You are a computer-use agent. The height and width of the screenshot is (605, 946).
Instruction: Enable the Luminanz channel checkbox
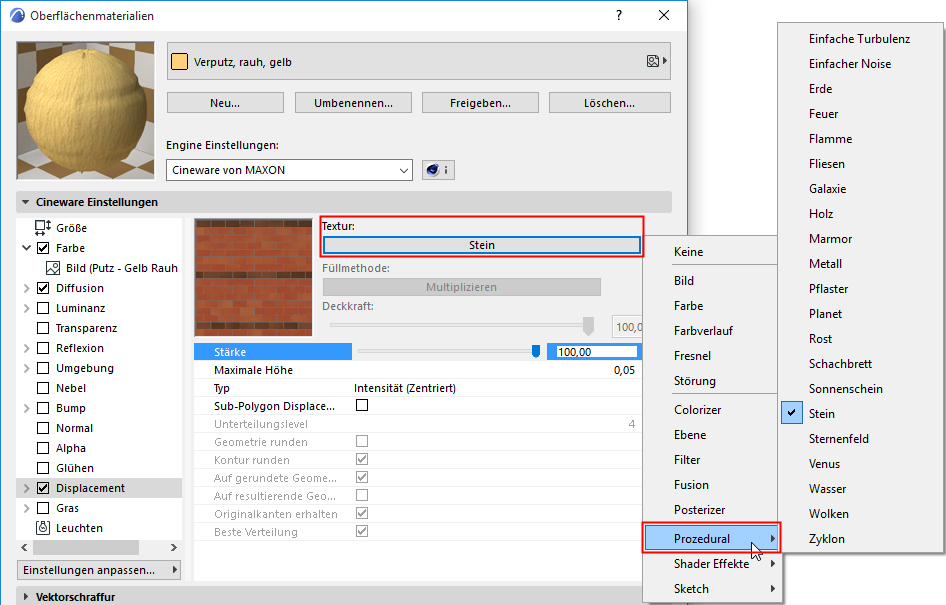pos(43,308)
